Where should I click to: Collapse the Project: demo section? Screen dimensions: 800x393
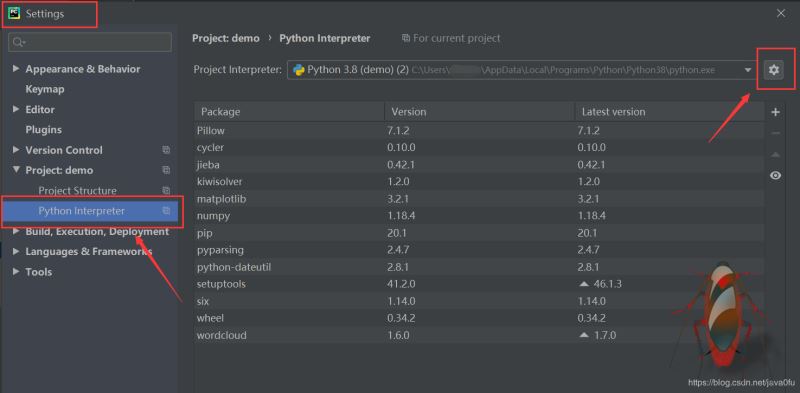click(16, 170)
